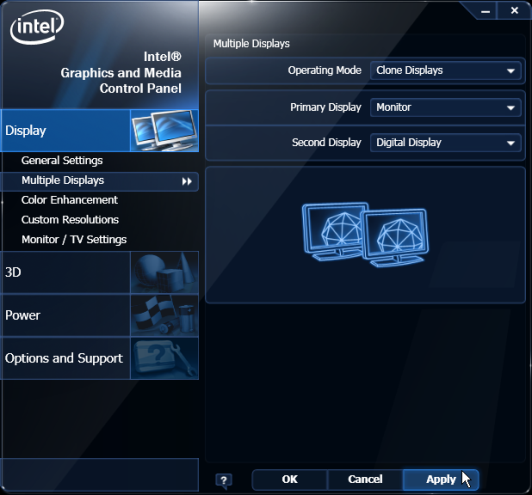Click the OK button
The image size is (532, 495).
coord(290,479)
